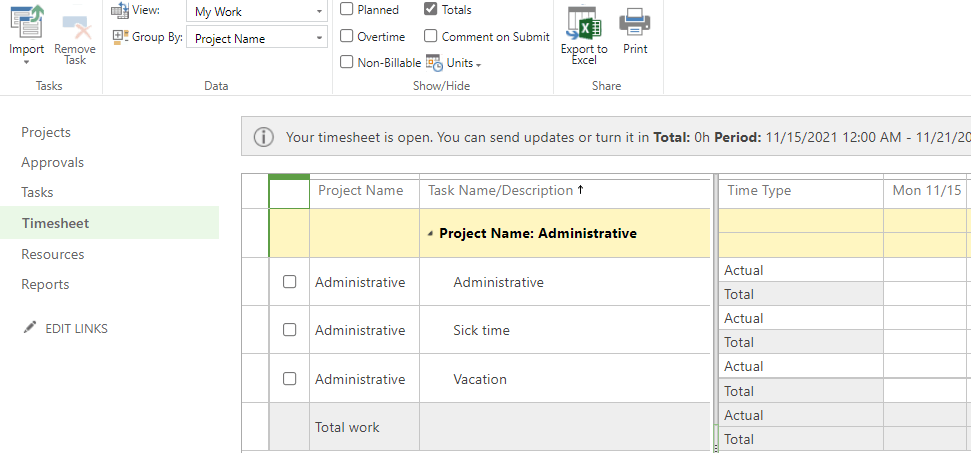The image size is (971, 453).
Task: Click the Export to Excel icon
Action: (584, 24)
